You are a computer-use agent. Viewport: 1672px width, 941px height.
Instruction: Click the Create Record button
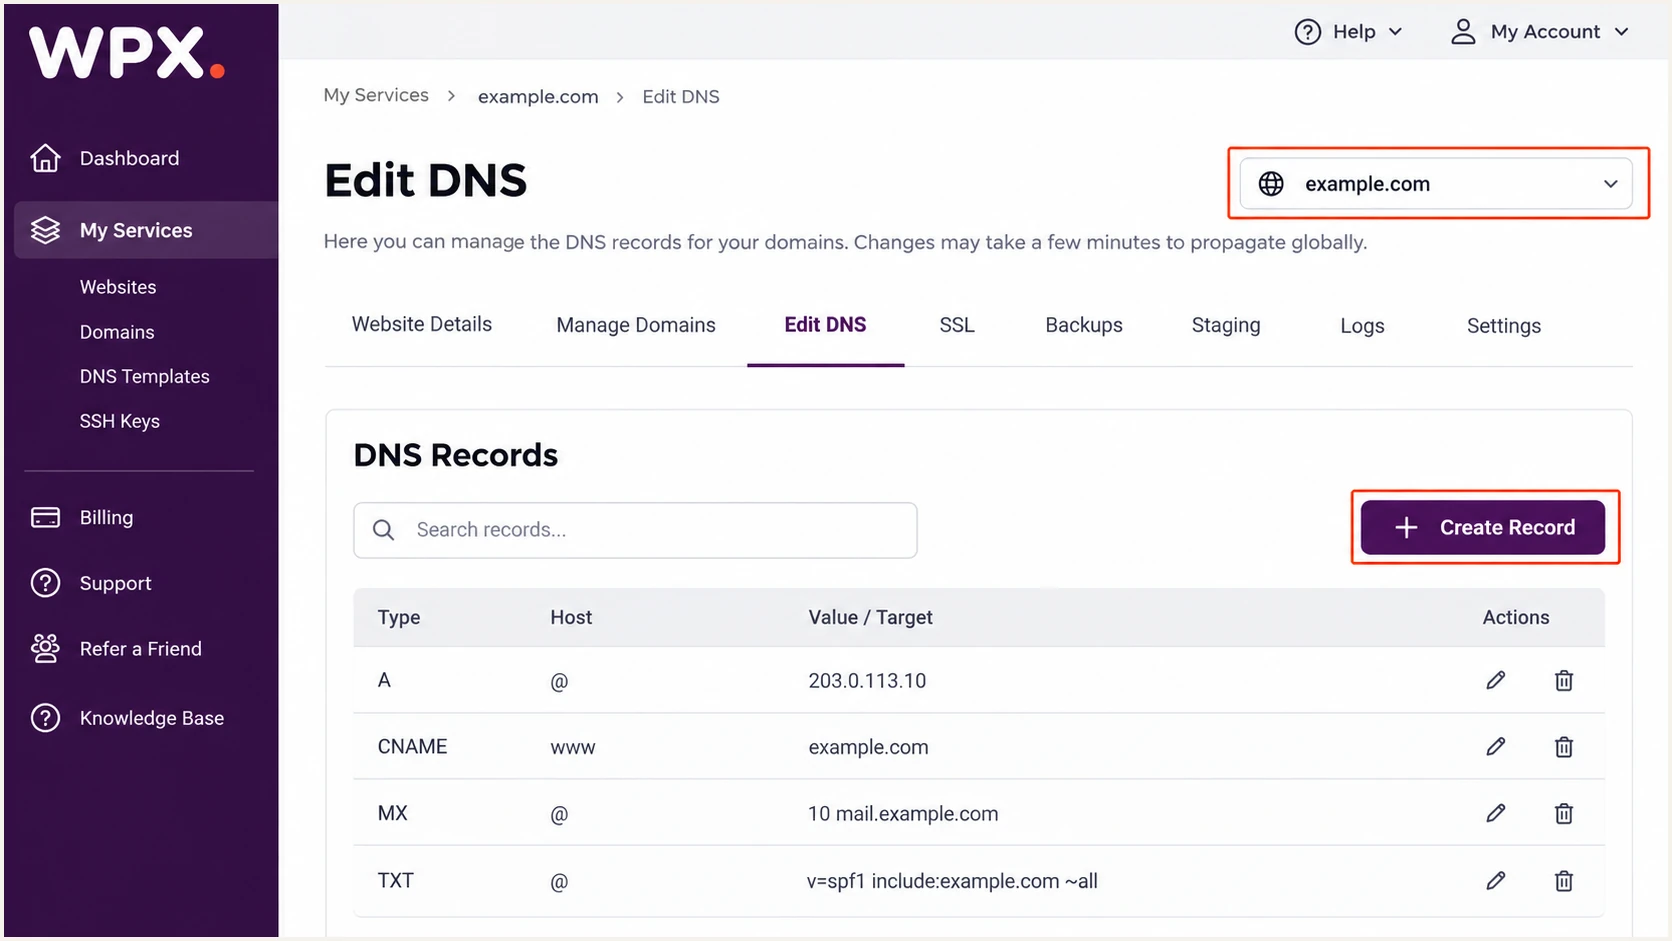1483,527
